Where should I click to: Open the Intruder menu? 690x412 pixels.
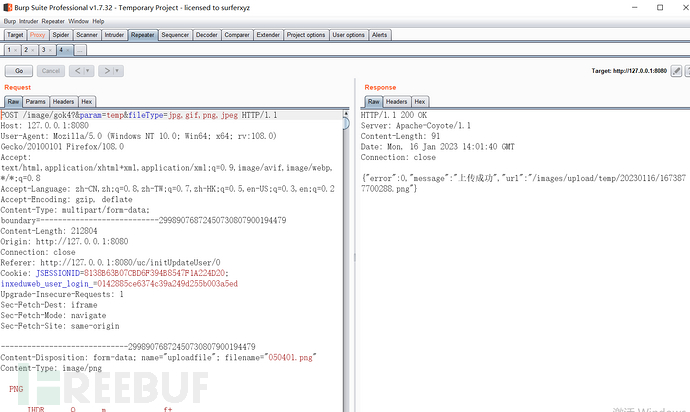click(29, 21)
